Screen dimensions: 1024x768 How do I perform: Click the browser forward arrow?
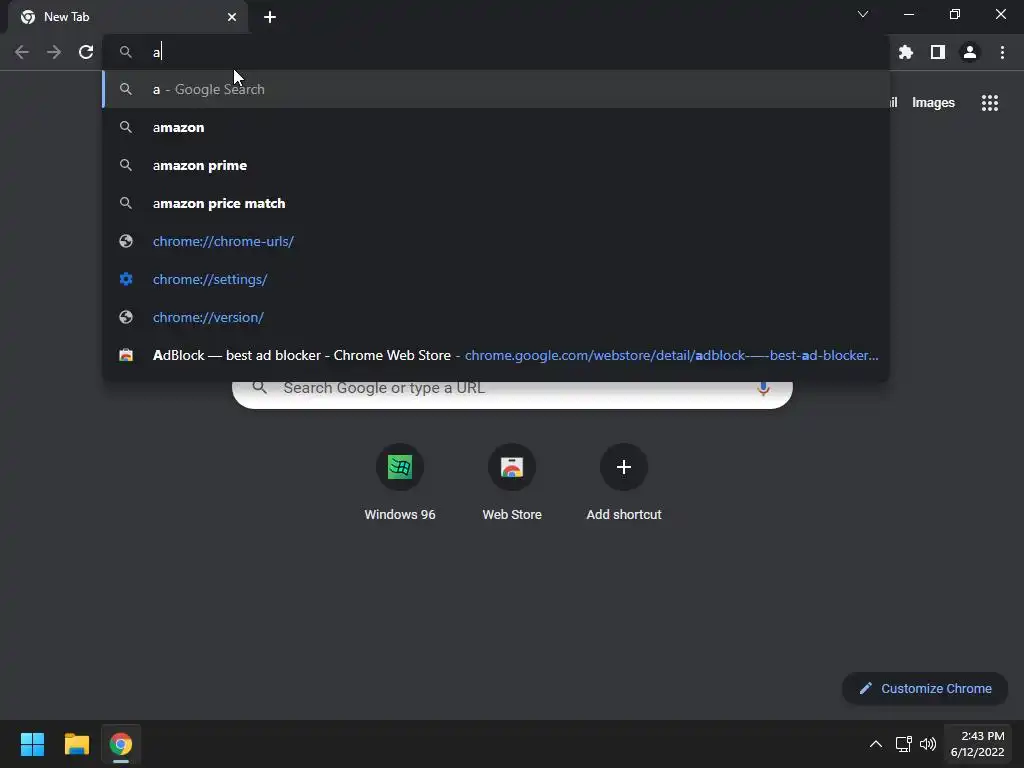[x=54, y=52]
